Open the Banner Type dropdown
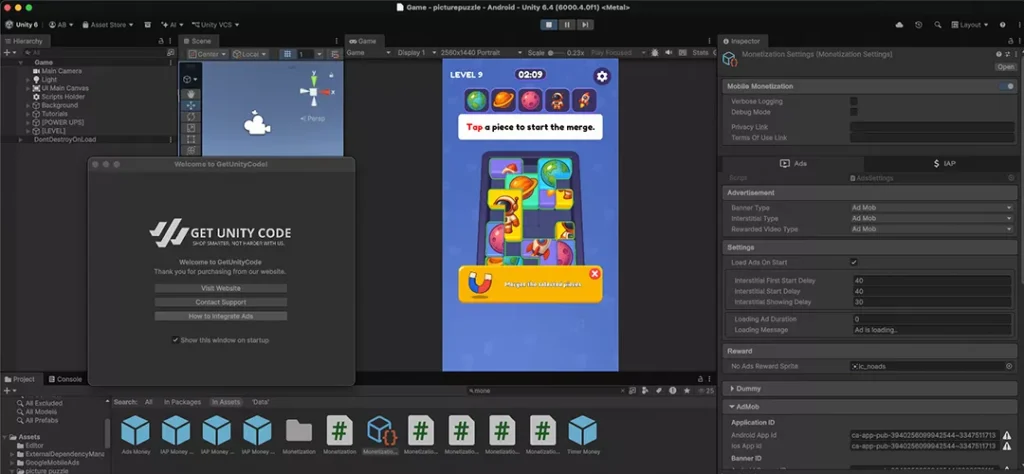 tap(931, 208)
